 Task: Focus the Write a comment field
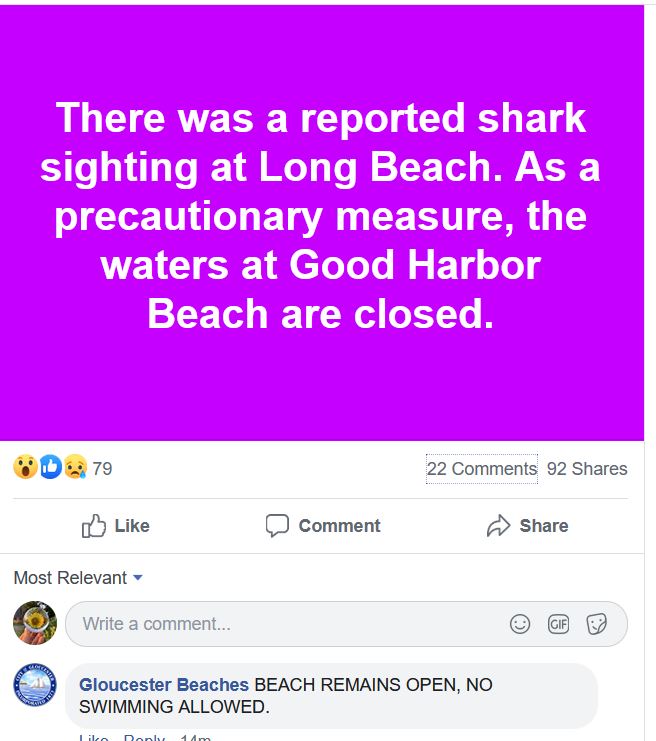[x=290, y=624]
